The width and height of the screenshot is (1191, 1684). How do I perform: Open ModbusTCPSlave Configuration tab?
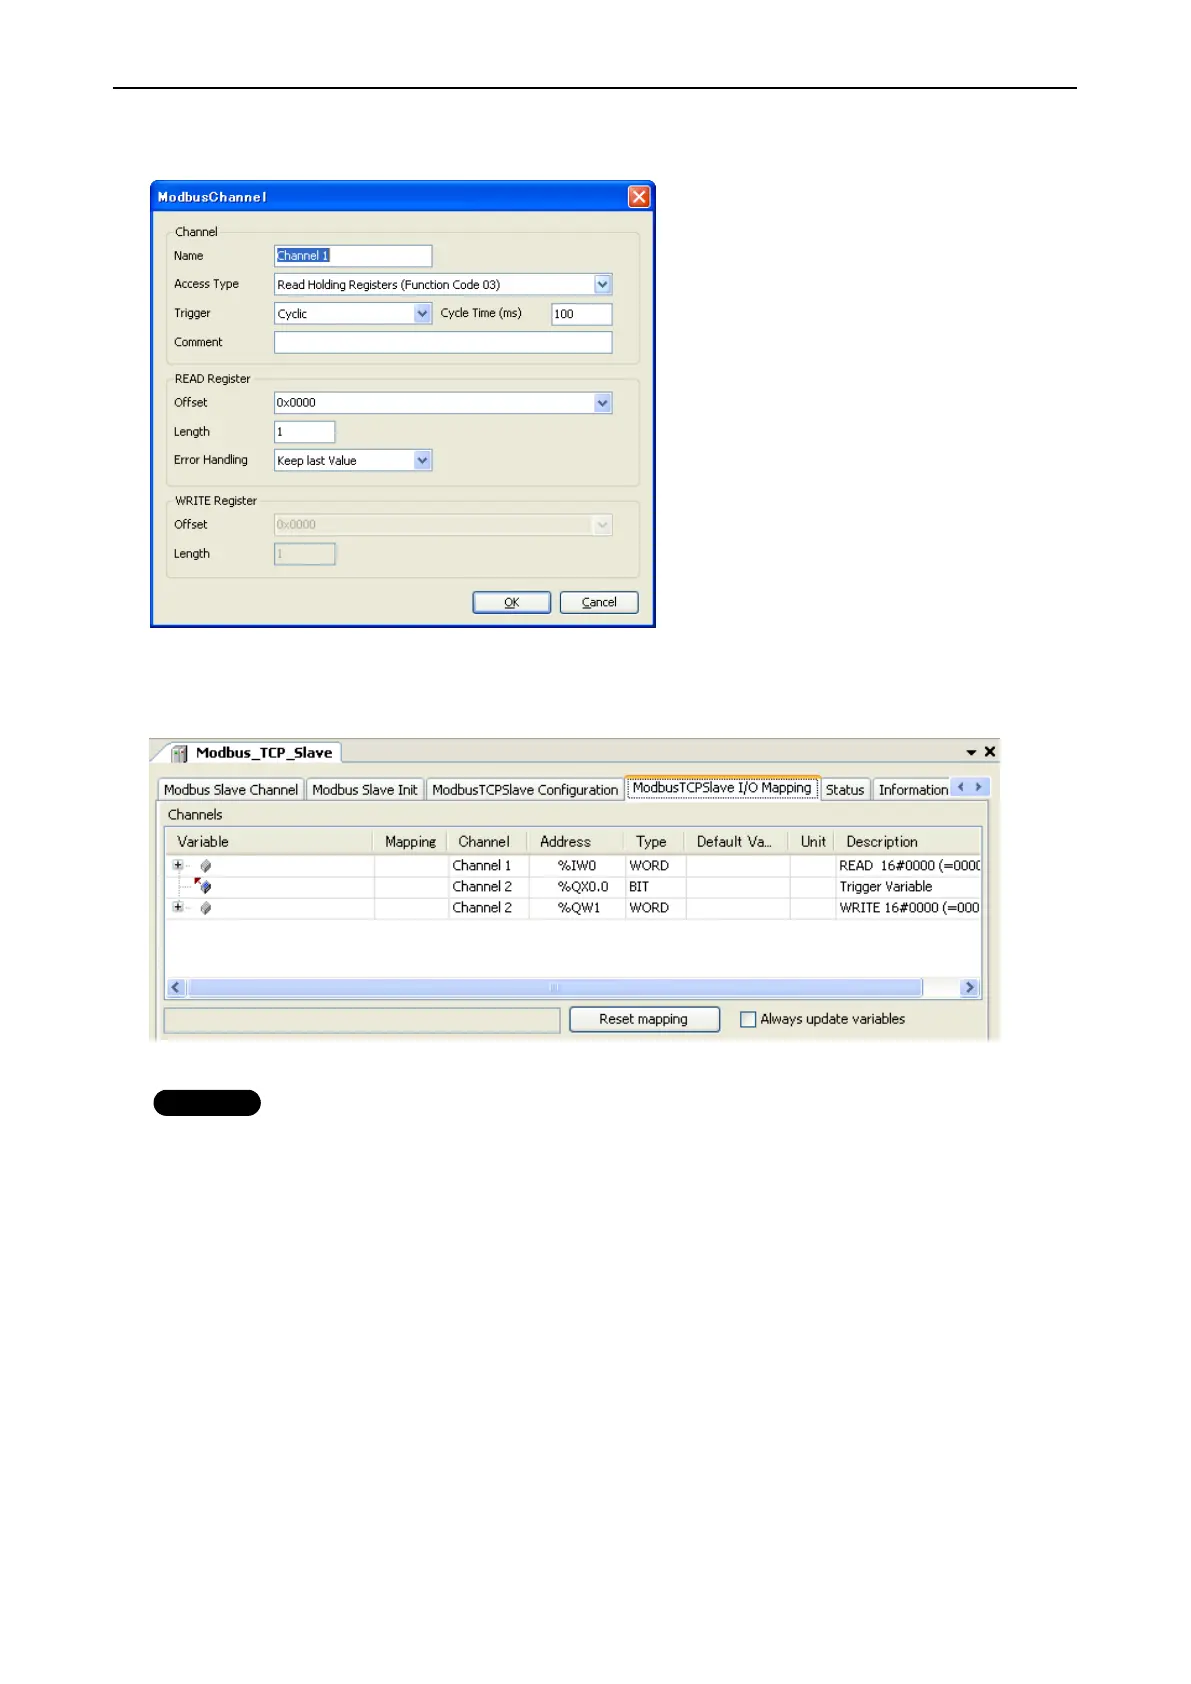click(x=525, y=790)
